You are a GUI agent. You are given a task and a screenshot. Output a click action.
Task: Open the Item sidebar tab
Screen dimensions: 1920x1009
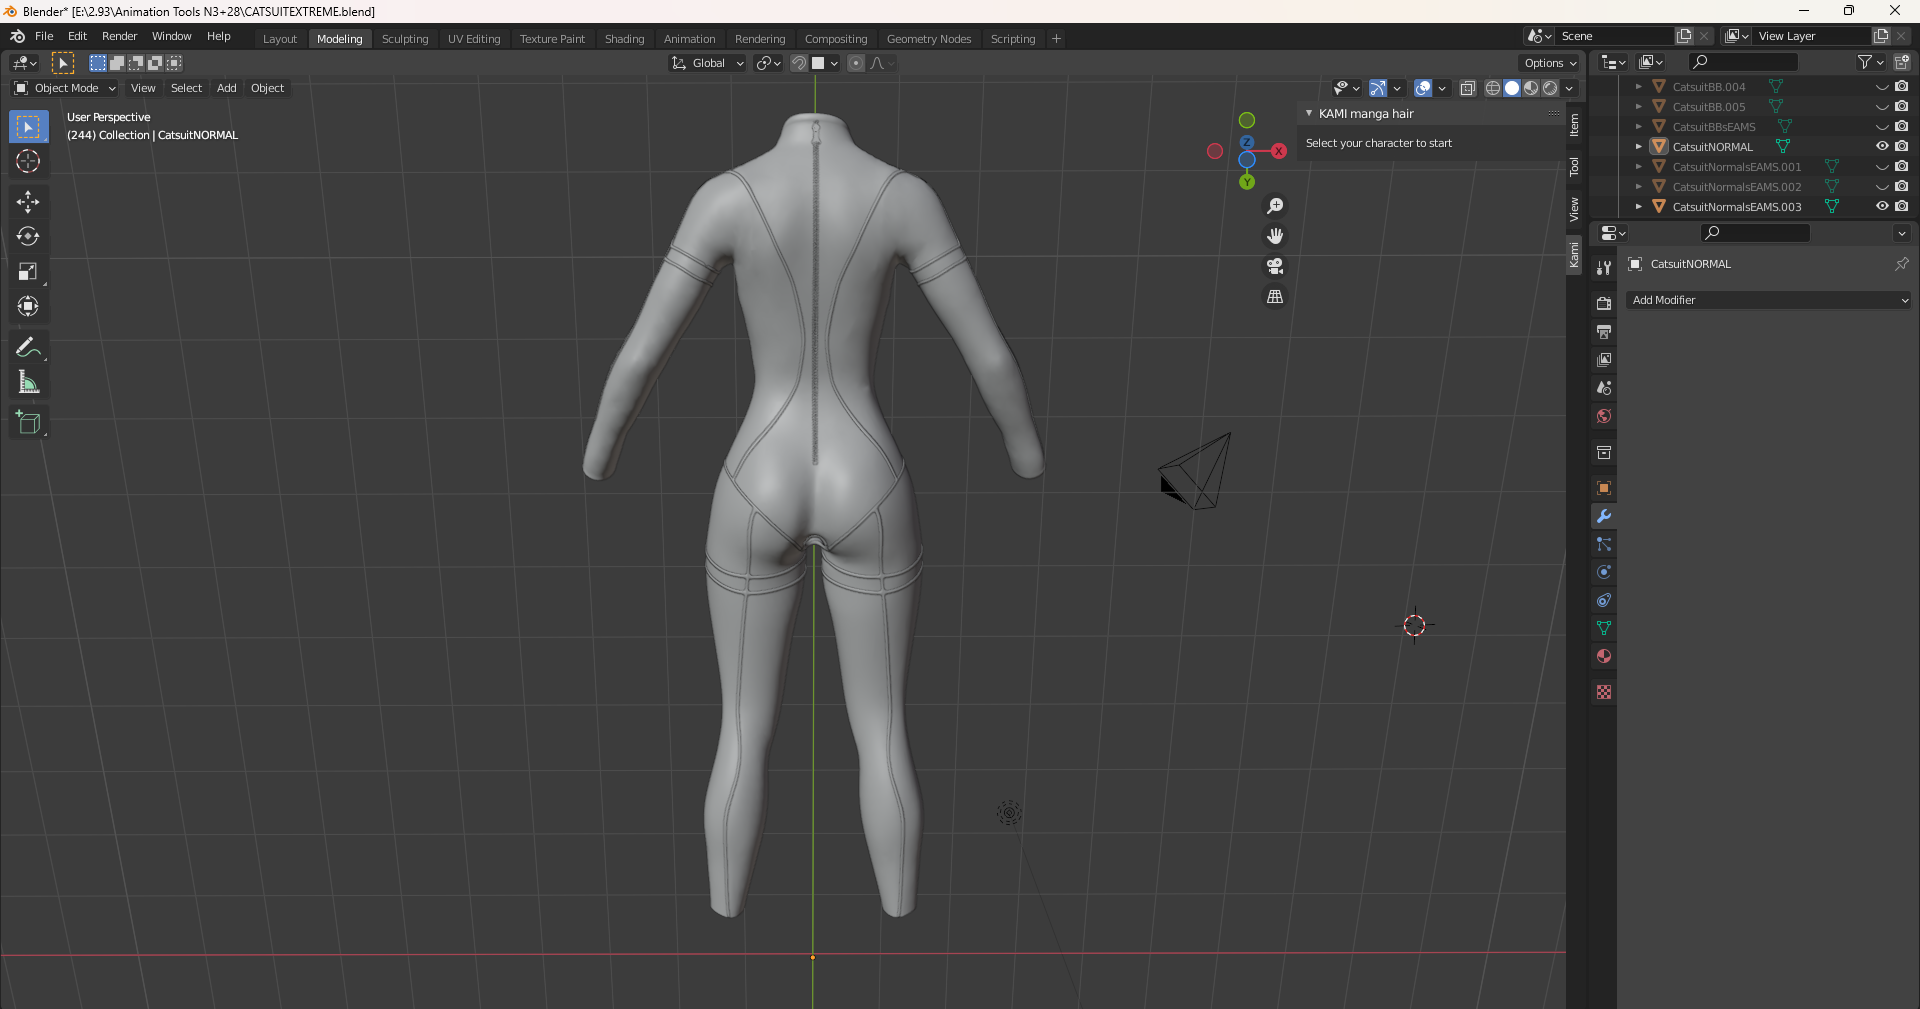click(x=1574, y=125)
